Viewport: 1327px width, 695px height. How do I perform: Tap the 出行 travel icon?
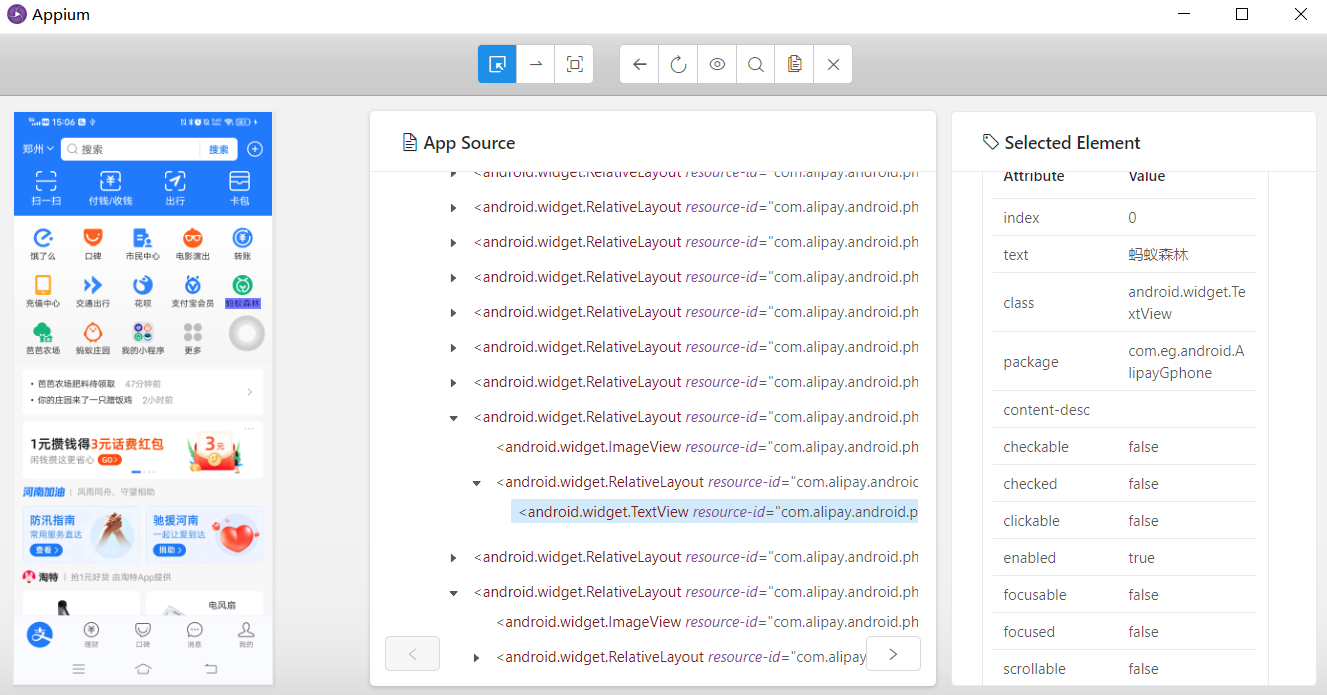(x=175, y=181)
